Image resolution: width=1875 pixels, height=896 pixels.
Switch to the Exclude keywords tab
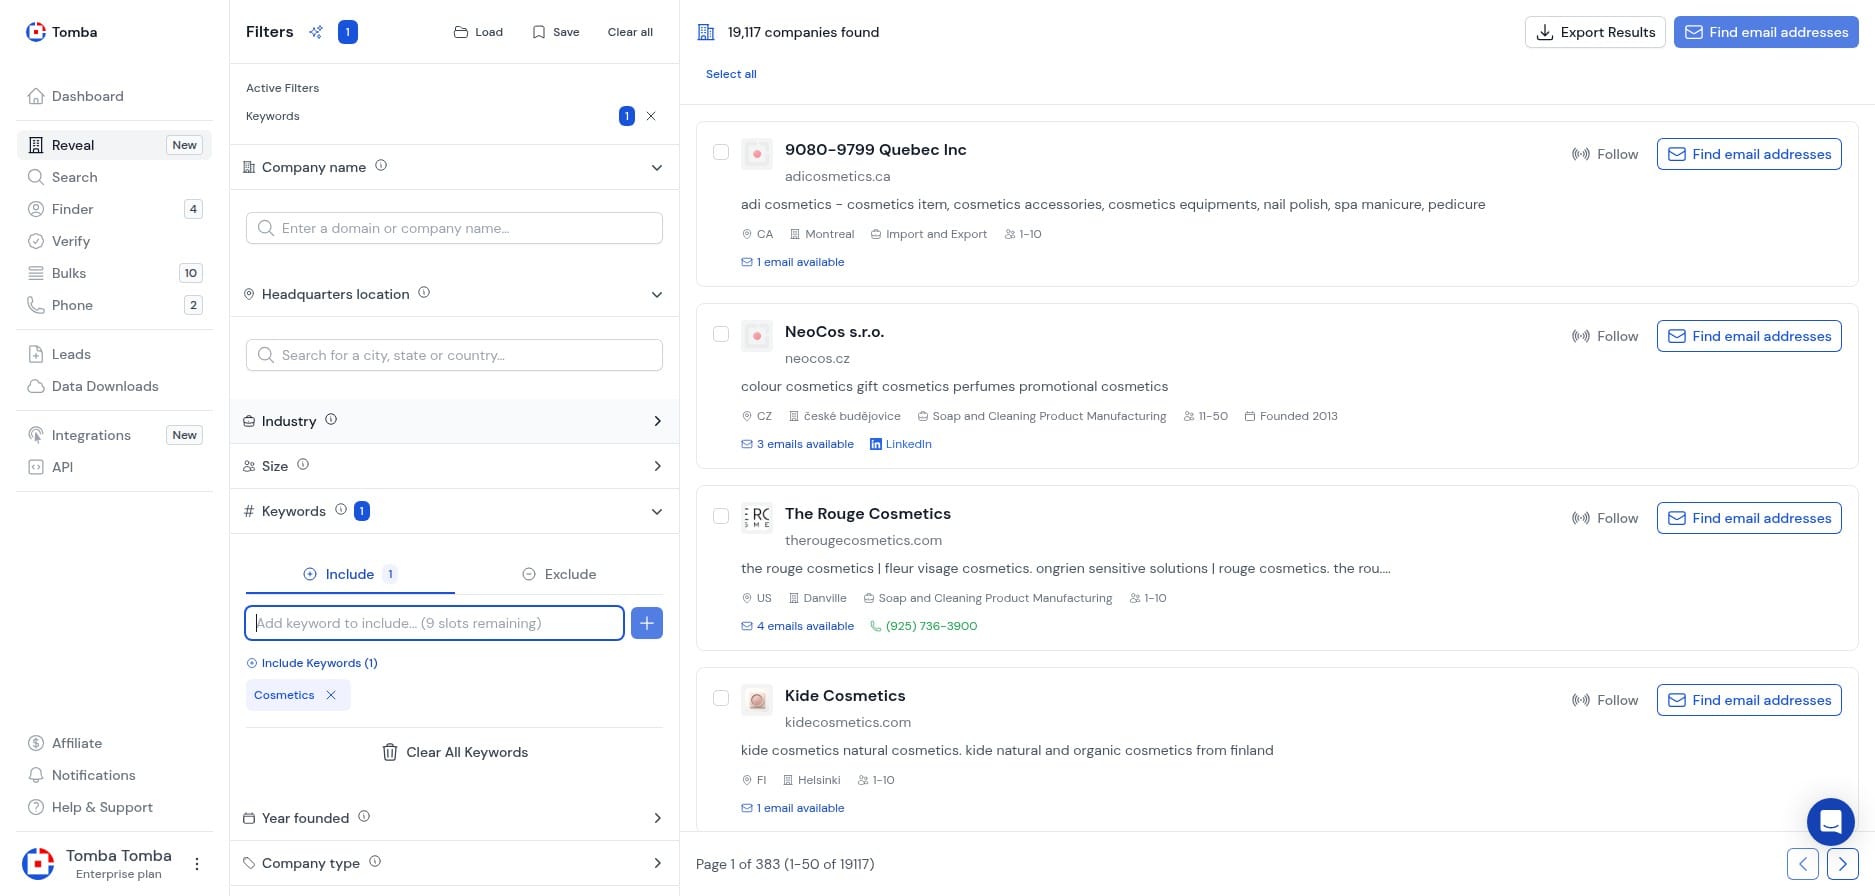[x=559, y=574]
